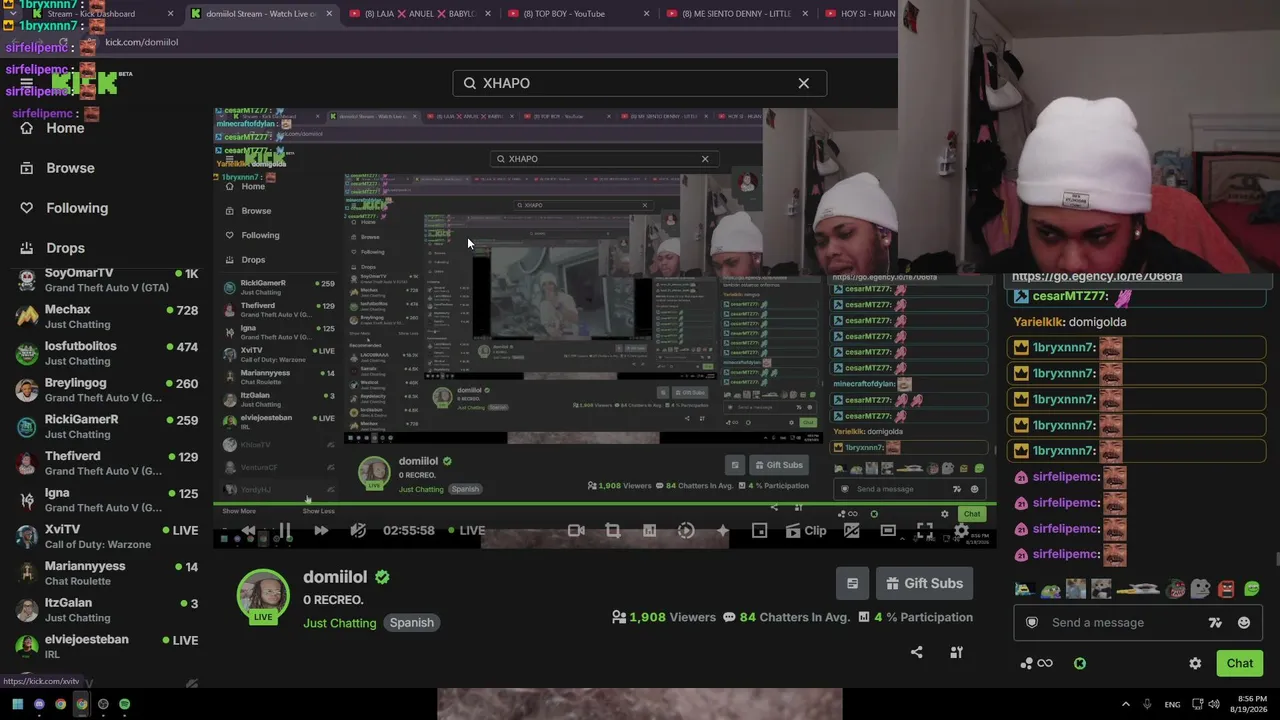Click the green Kick K icon below chat

tap(1080, 663)
